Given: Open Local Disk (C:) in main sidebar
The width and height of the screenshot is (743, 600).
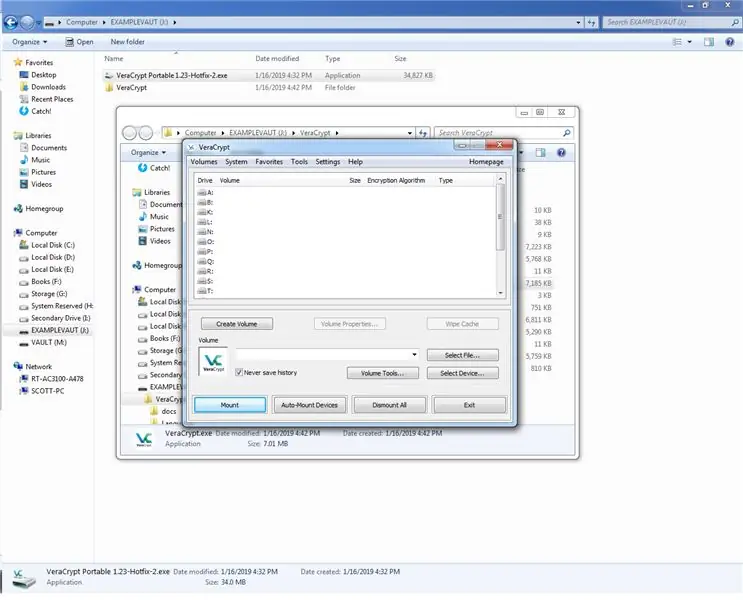Looking at the screenshot, I should [53, 245].
